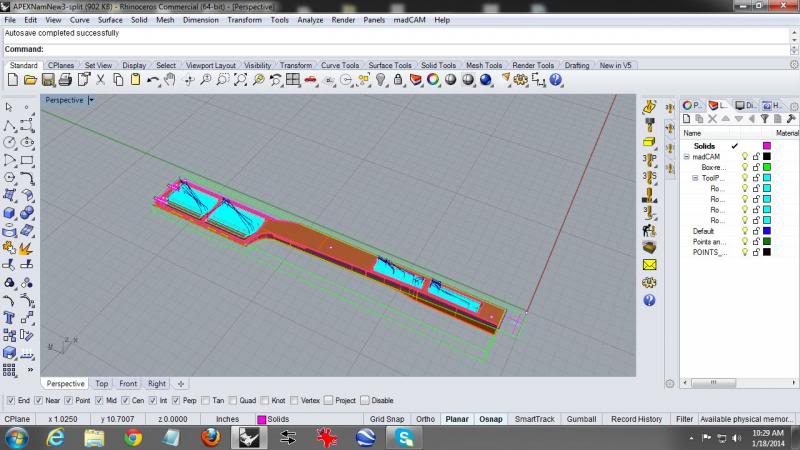The width and height of the screenshot is (800, 450).
Task: Toggle the End osnap checkbox
Action: point(11,401)
